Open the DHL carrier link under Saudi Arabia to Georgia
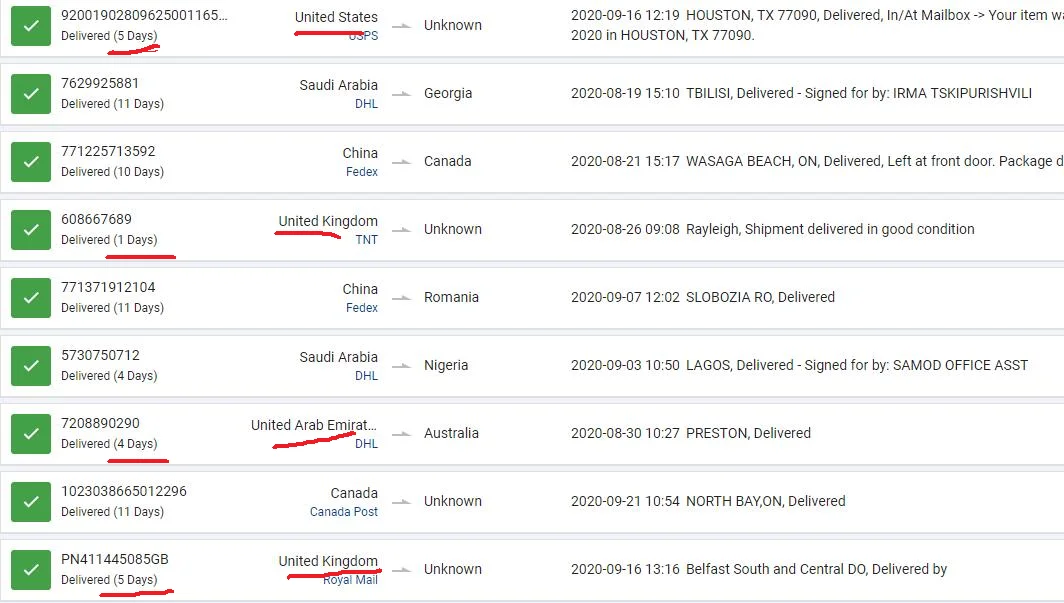This screenshot has width=1064, height=603. click(x=366, y=104)
